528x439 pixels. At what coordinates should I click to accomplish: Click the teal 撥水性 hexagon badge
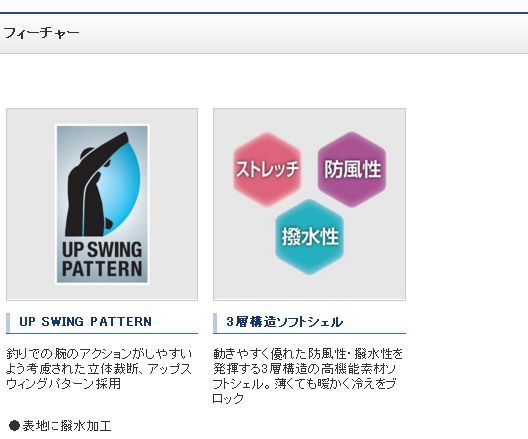click(x=310, y=237)
